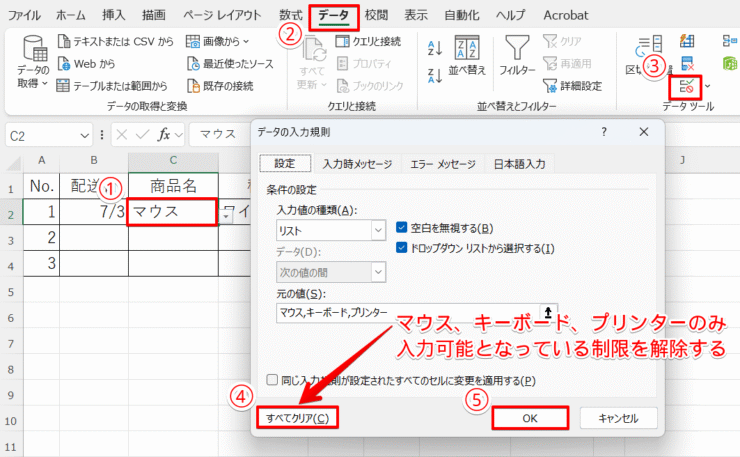740x457 pixels.
Task: Open data validation dropdown arrow in ribbon
Action: [707, 86]
